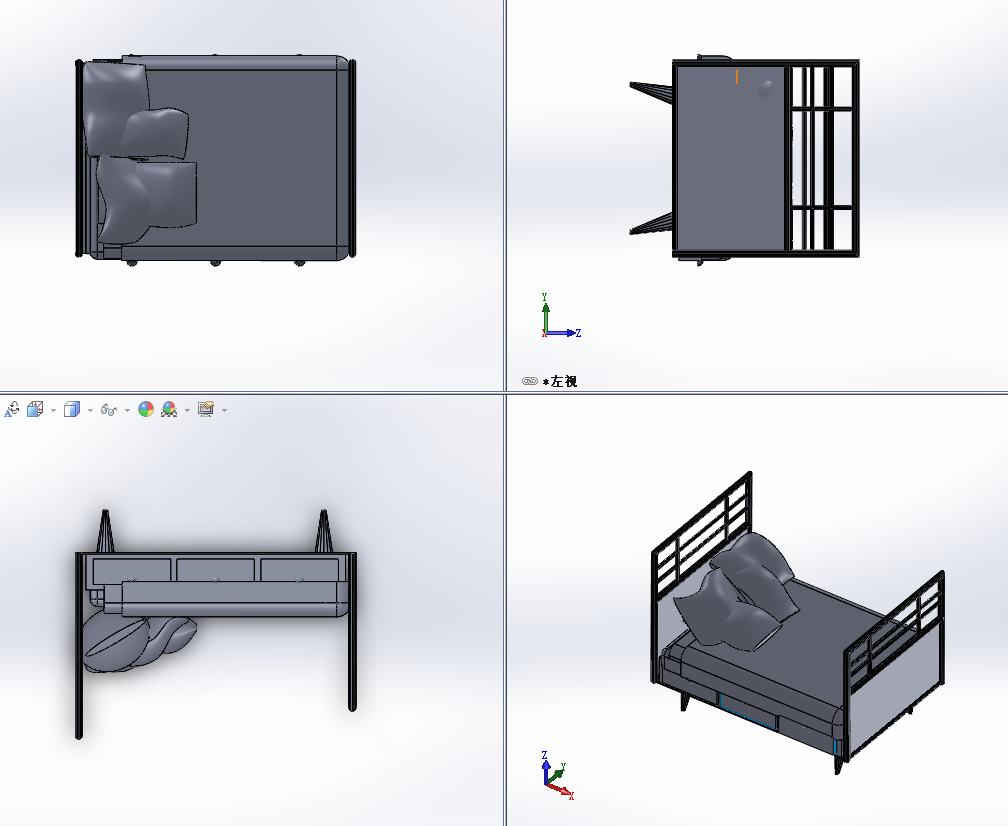Expand the Hide/Show Items dropdown arrow
The image size is (1008, 826).
pos(127,410)
